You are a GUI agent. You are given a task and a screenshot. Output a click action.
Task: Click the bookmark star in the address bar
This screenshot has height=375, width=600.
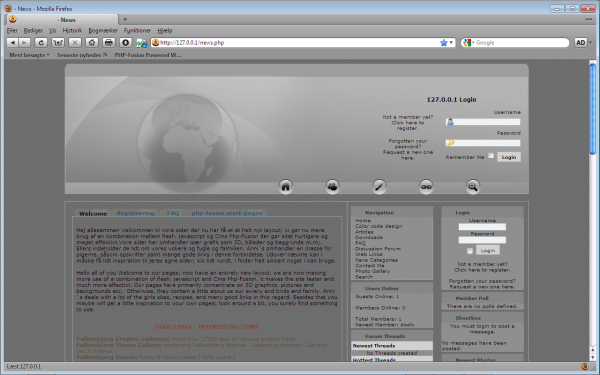443,43
